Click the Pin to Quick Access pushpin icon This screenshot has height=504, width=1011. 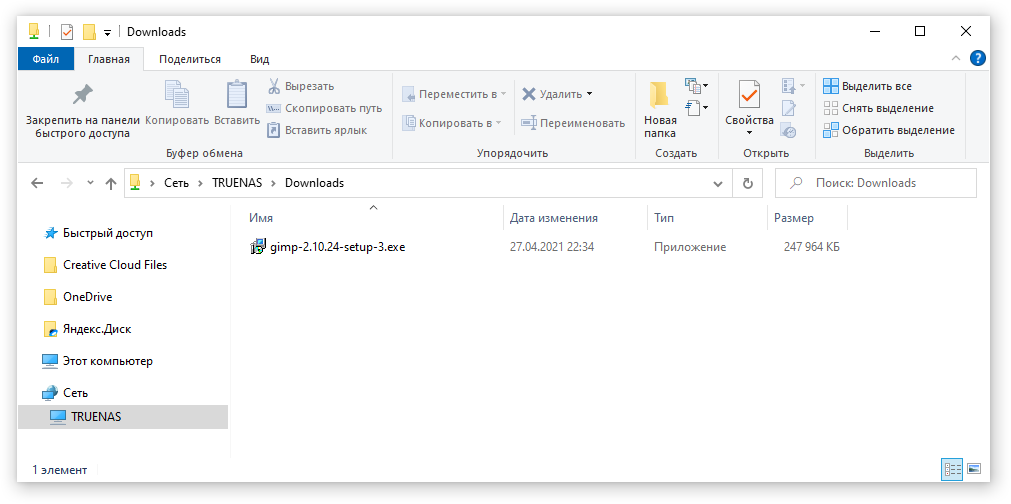82,95
